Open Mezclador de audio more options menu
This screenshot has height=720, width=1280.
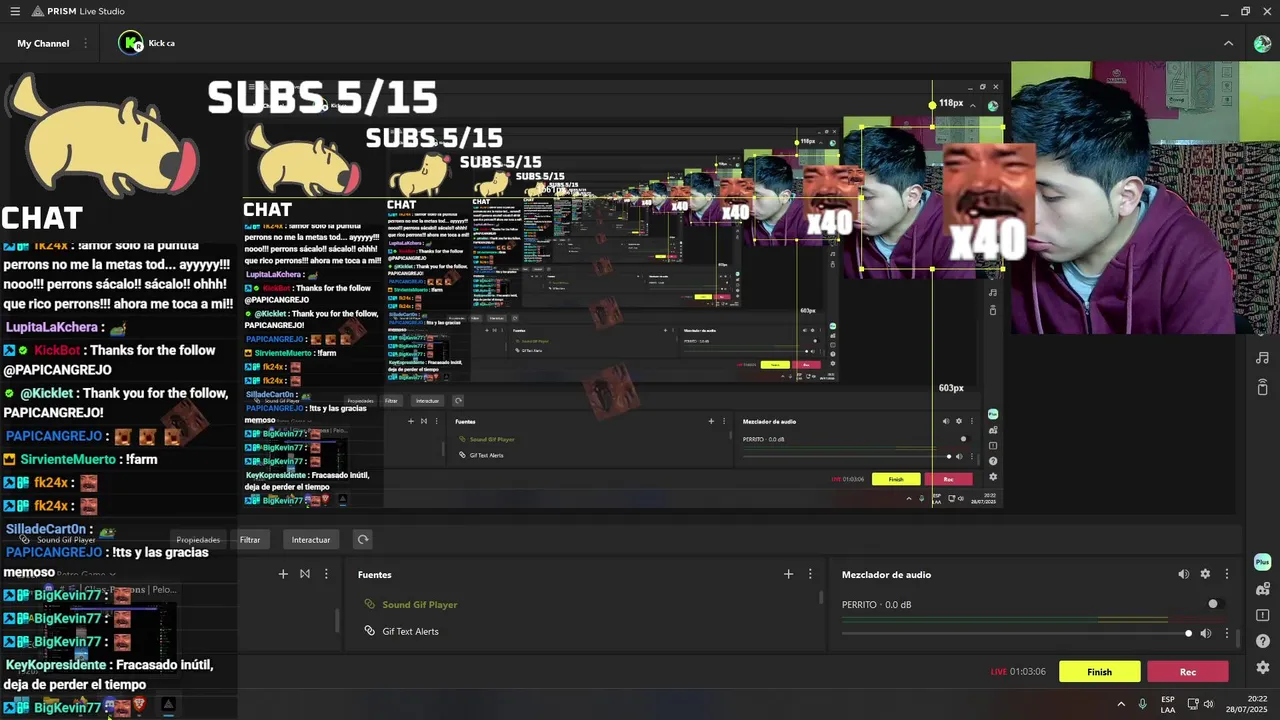point(1227,574)
